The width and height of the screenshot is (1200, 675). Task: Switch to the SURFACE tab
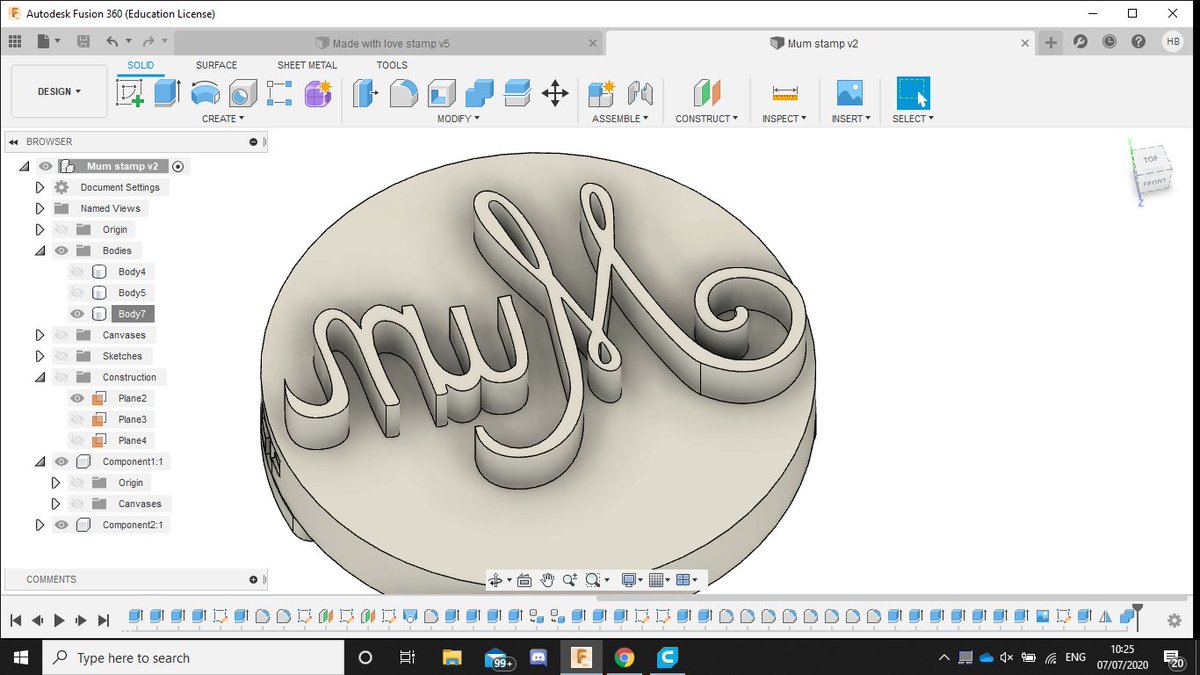tap(217, 65)
